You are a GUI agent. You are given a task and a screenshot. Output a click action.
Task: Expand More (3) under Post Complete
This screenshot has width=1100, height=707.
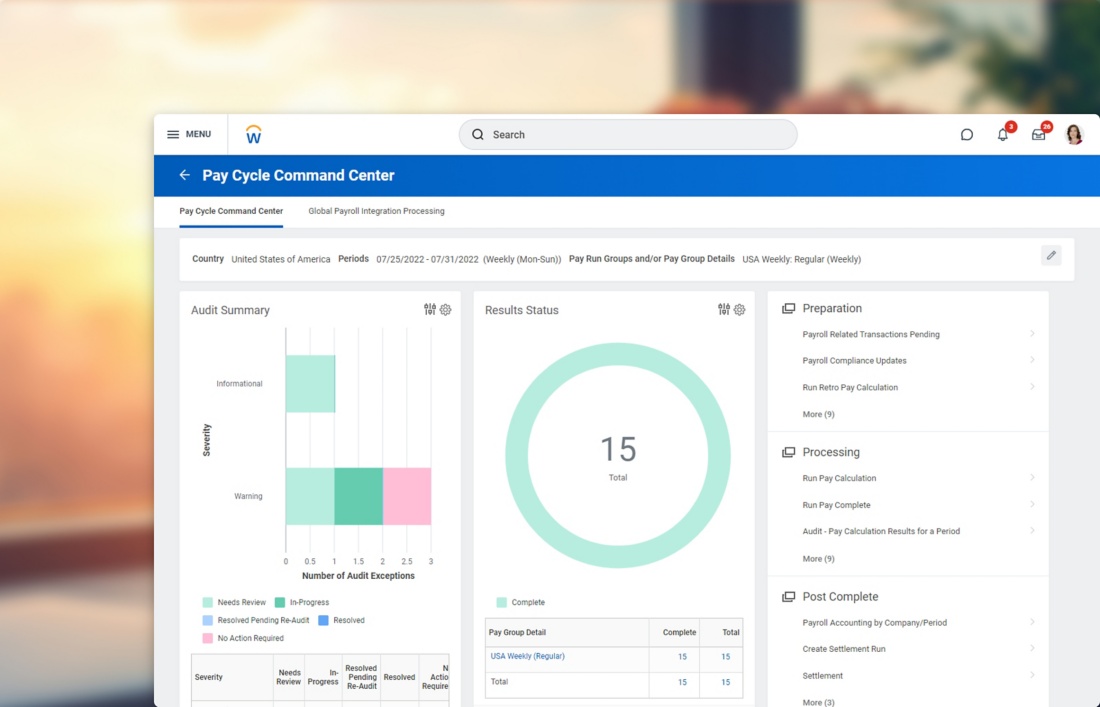(818, 702)
